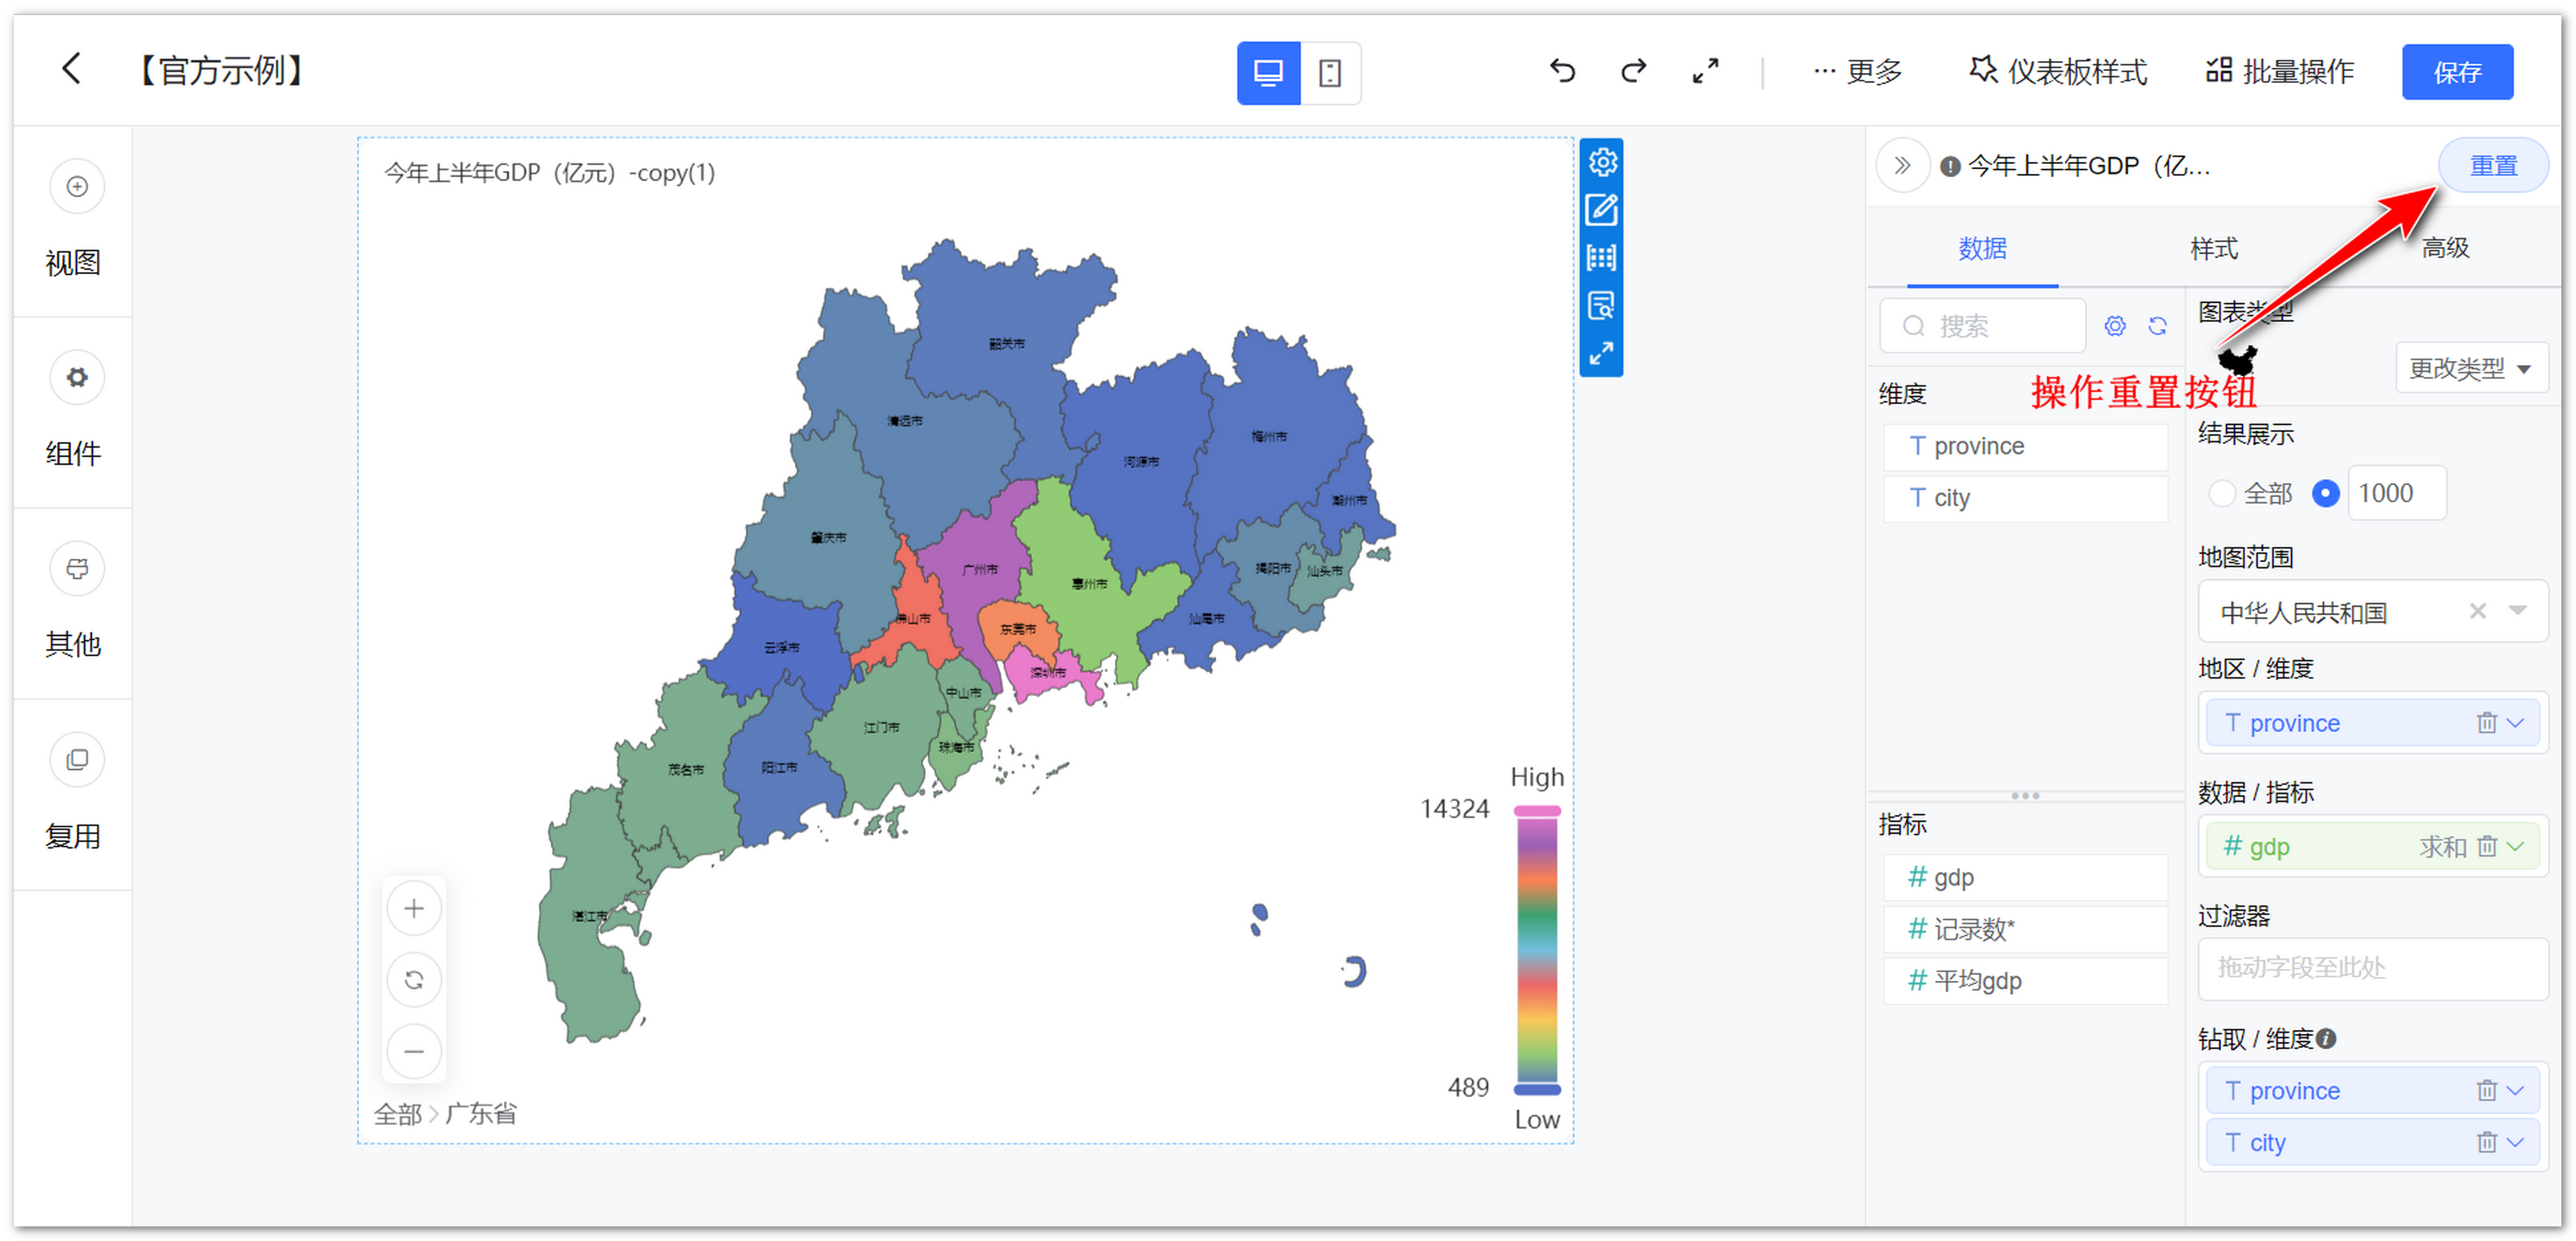Screen dimensions: 2576x1241
Task: Delete city from 钻取/维度
Action: click(x=2486, y=1143)
